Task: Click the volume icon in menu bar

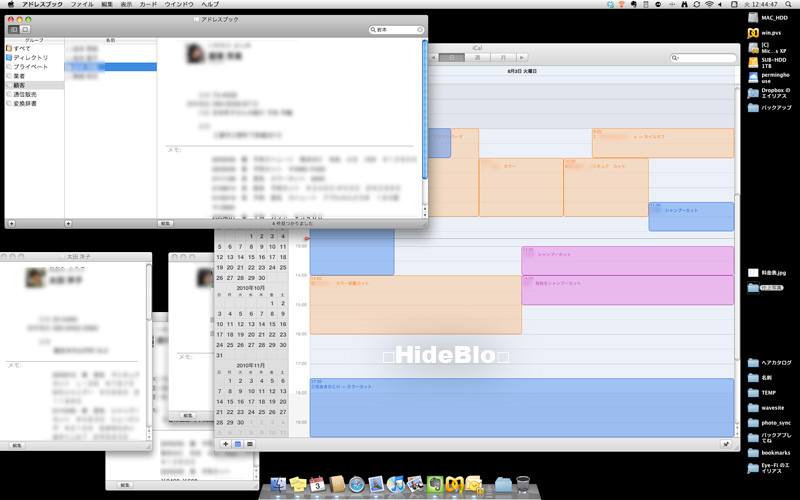Action: click(x=720, y=4)
